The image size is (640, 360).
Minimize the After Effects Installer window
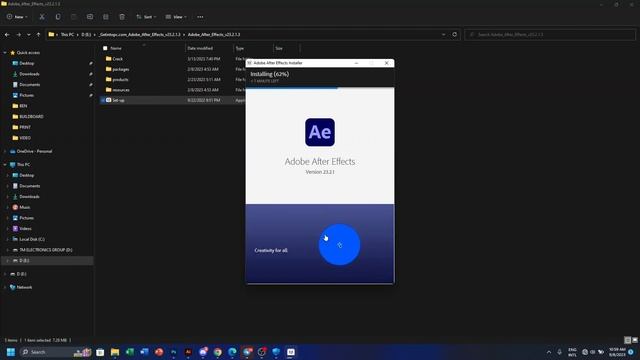coord(356,63)
